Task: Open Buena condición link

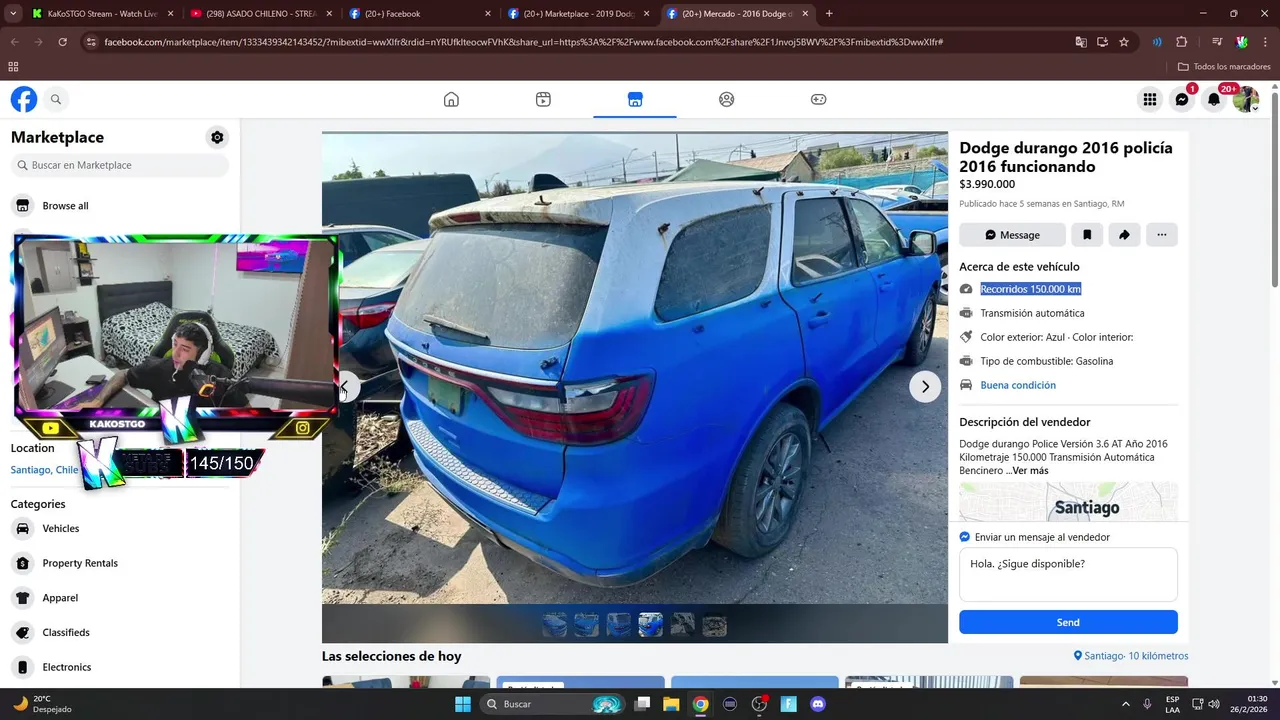Action: pyautogui.click(x=1018, y=385)
